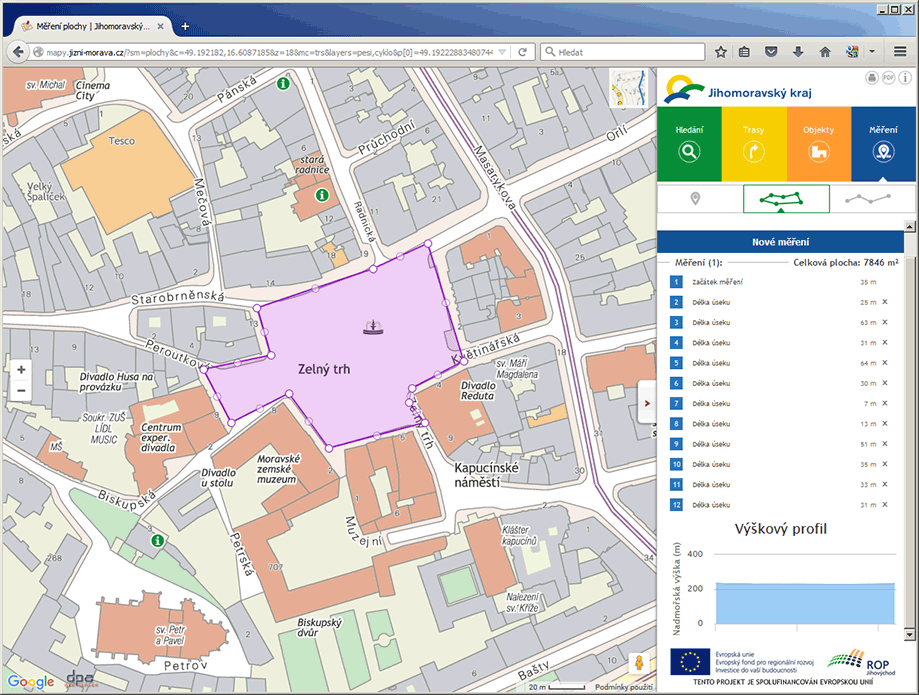Open the Podmínky použití terms link

click(624, 687)
